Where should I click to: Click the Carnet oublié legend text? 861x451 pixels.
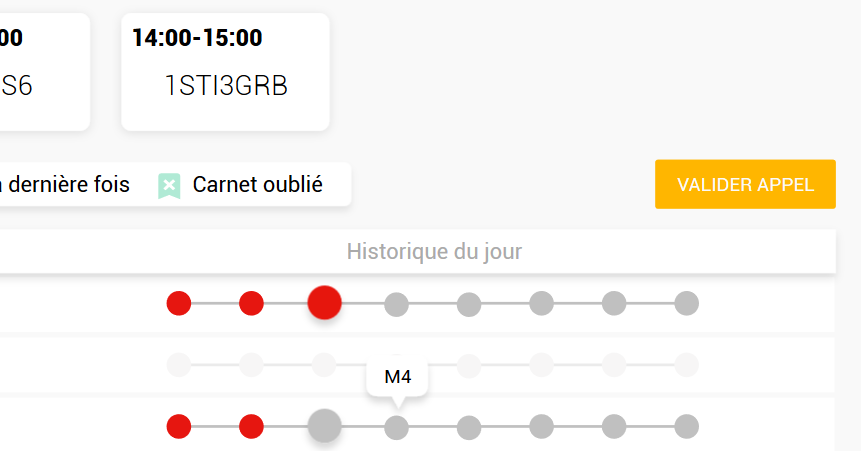pos(257,185)
